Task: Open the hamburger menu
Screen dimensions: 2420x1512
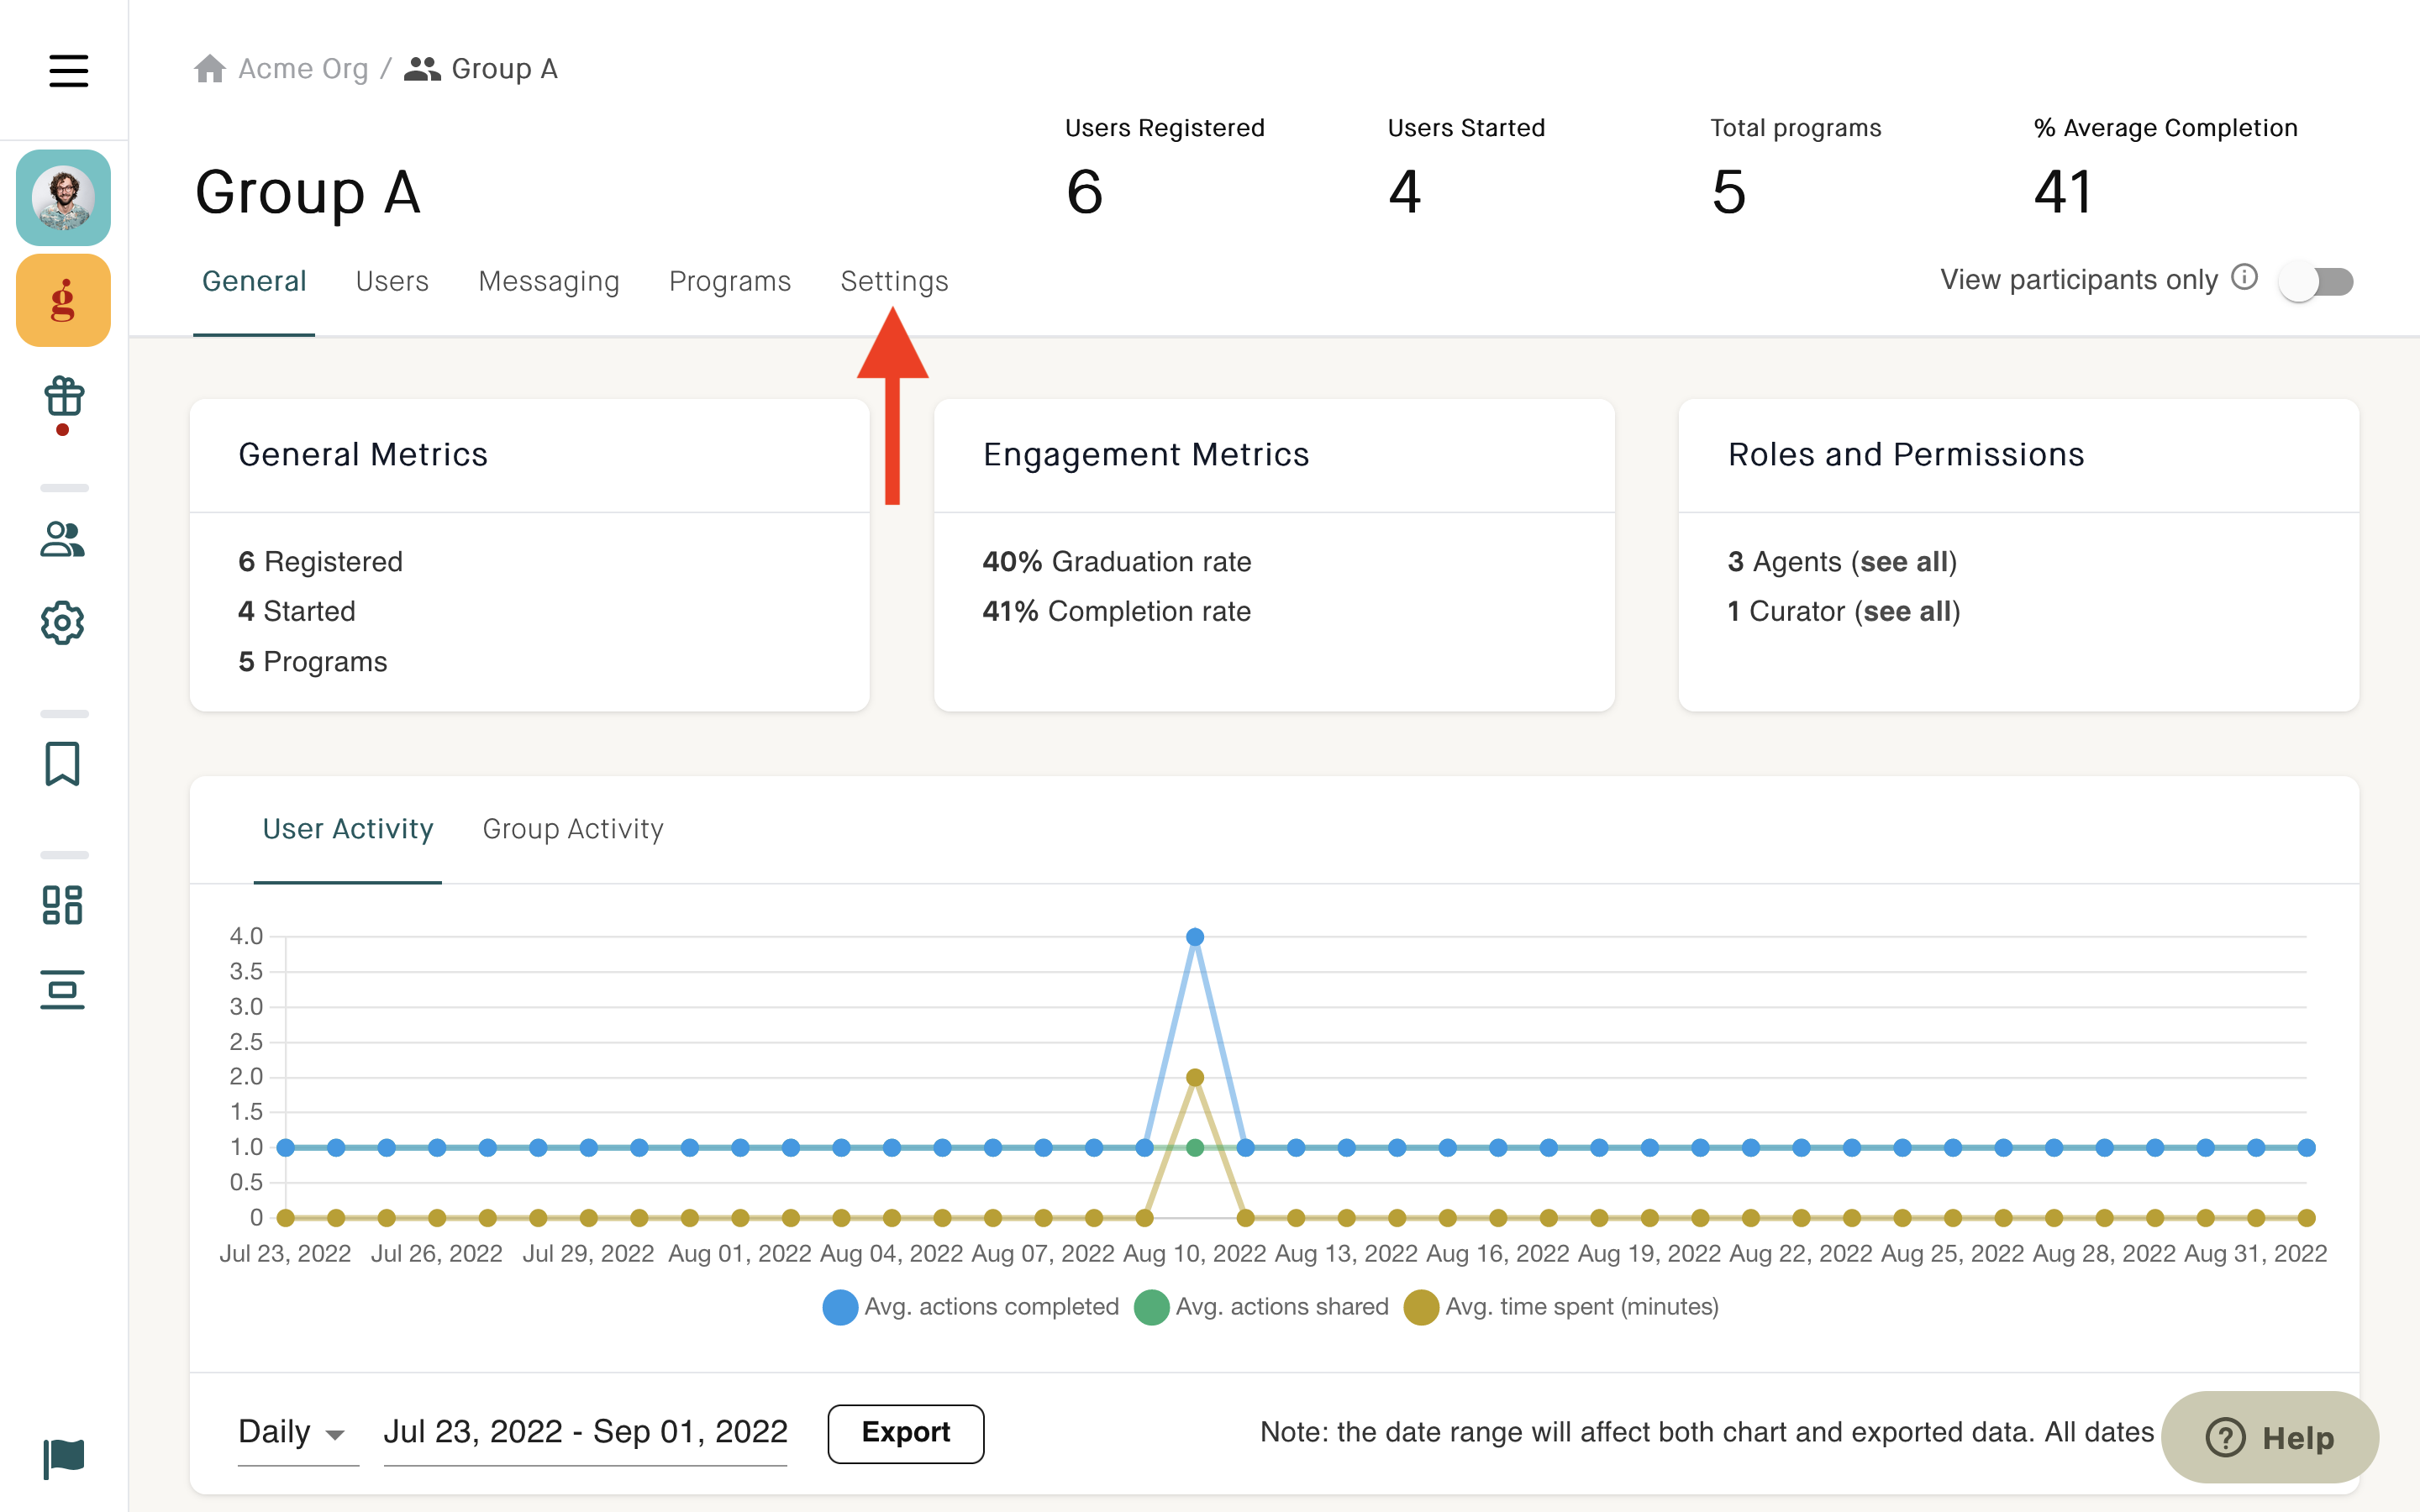Action: tap(68, 70)
